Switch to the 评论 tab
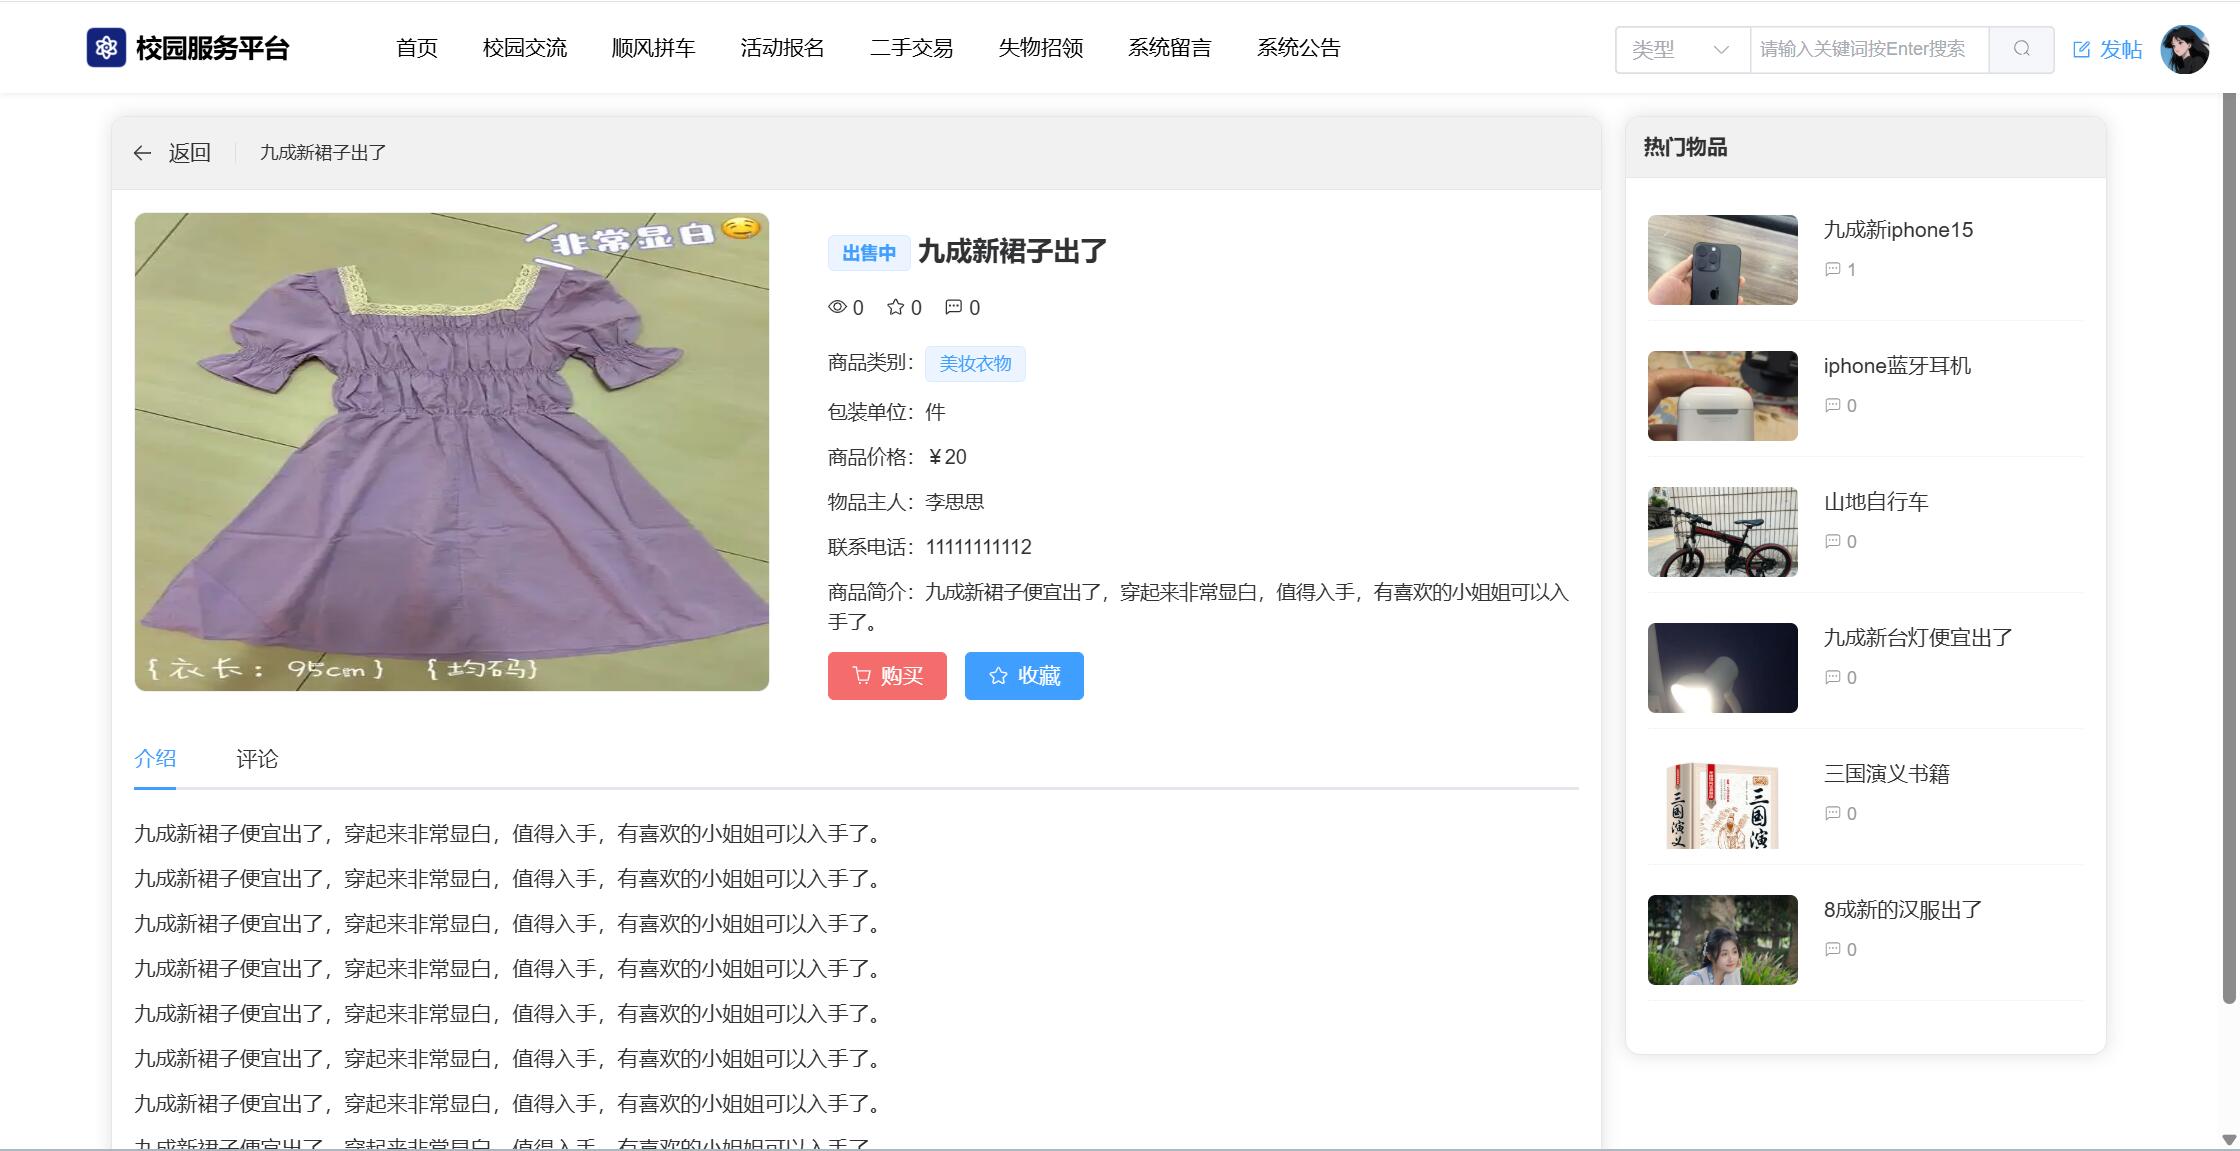 257,759
